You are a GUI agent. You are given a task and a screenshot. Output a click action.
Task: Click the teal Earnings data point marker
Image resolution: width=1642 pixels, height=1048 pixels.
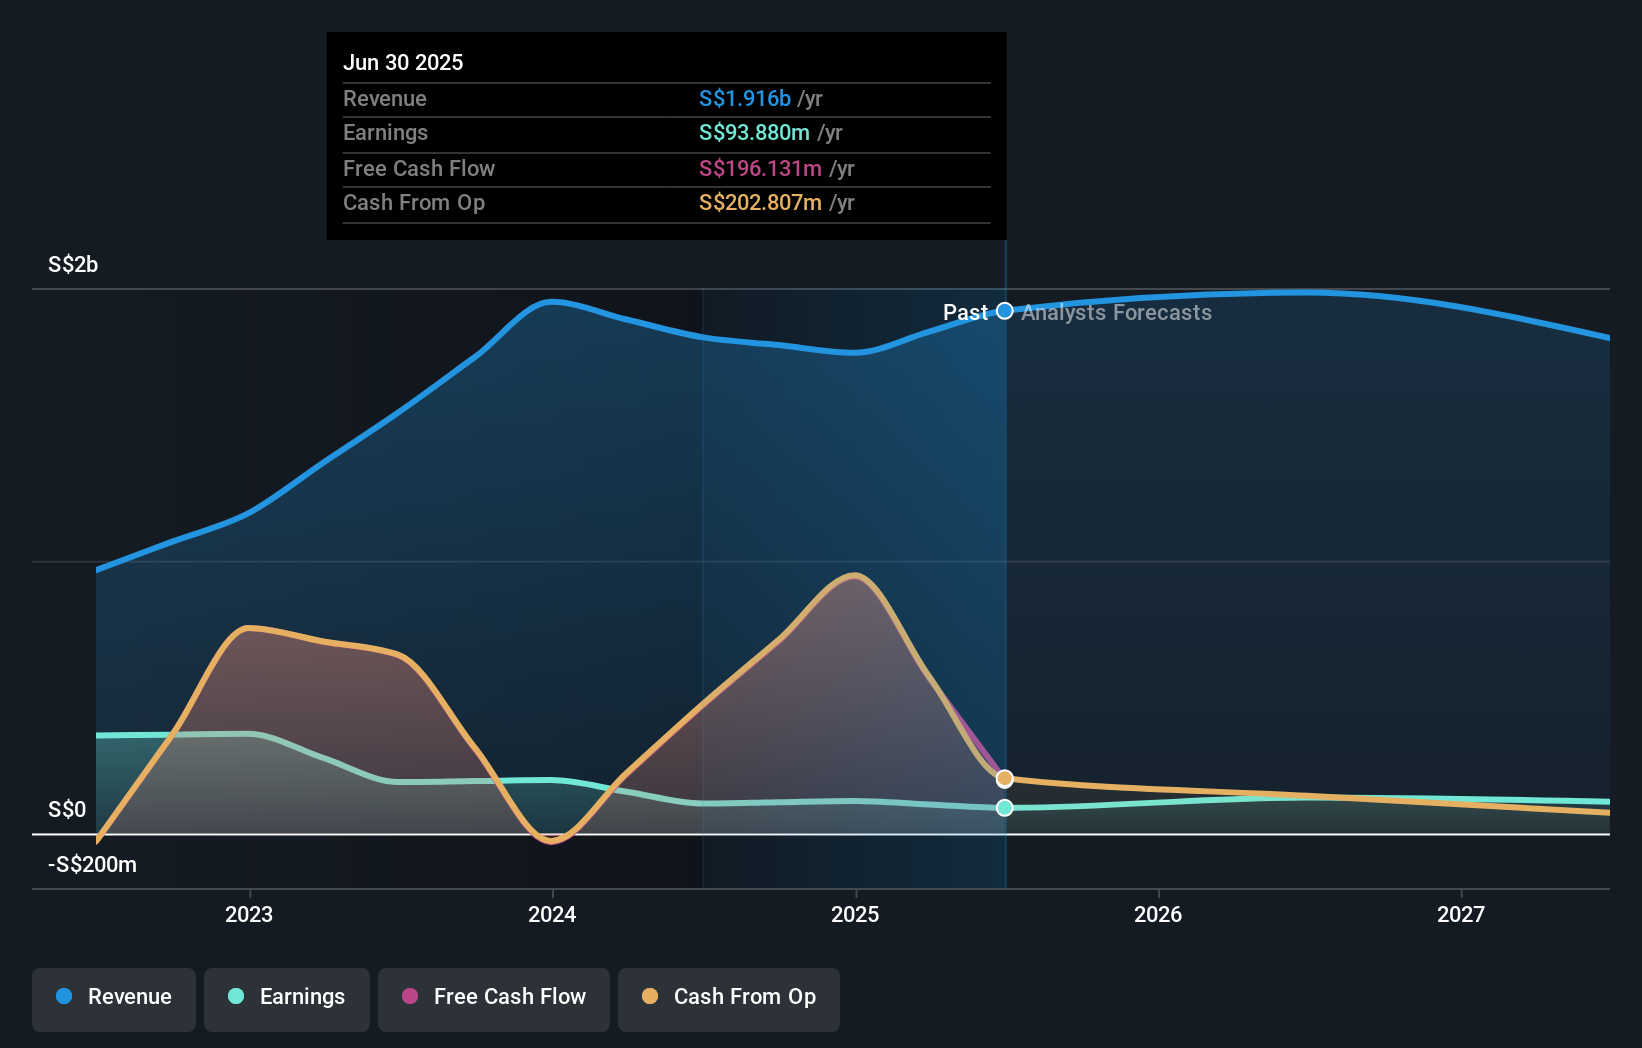click(x=1004, y=808)
